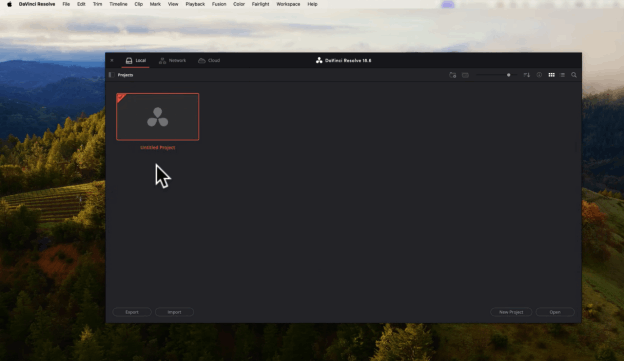
Task: Open the View menu
Action: click(173, 4)
